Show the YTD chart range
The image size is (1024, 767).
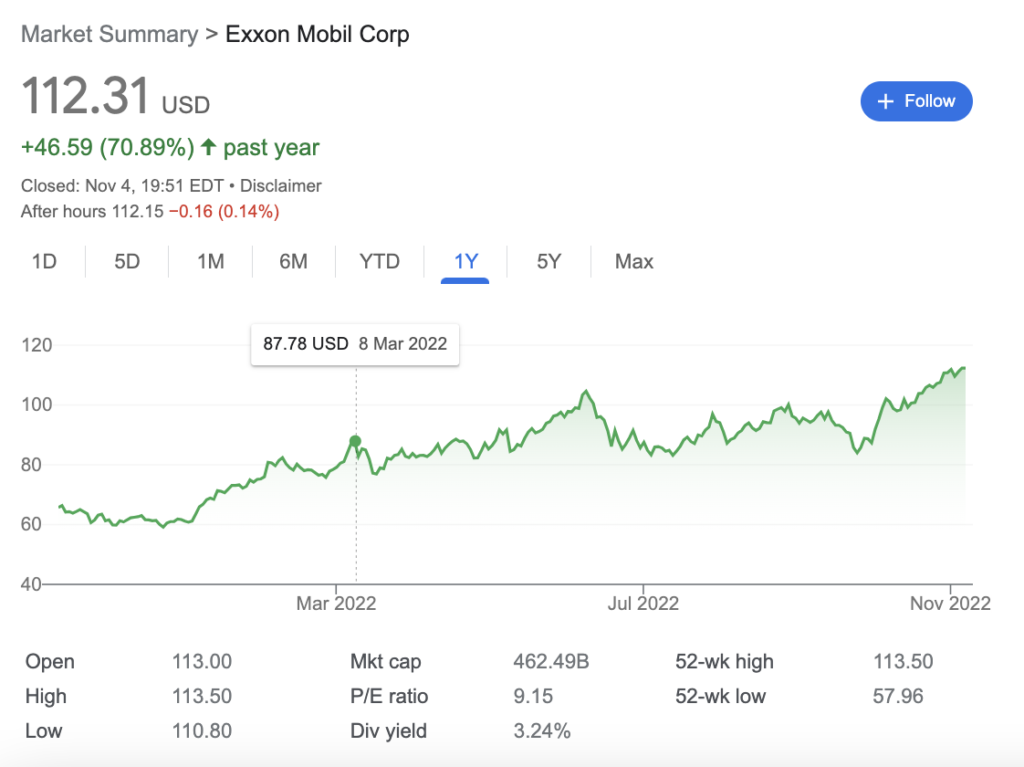click(x=379, y=262)
